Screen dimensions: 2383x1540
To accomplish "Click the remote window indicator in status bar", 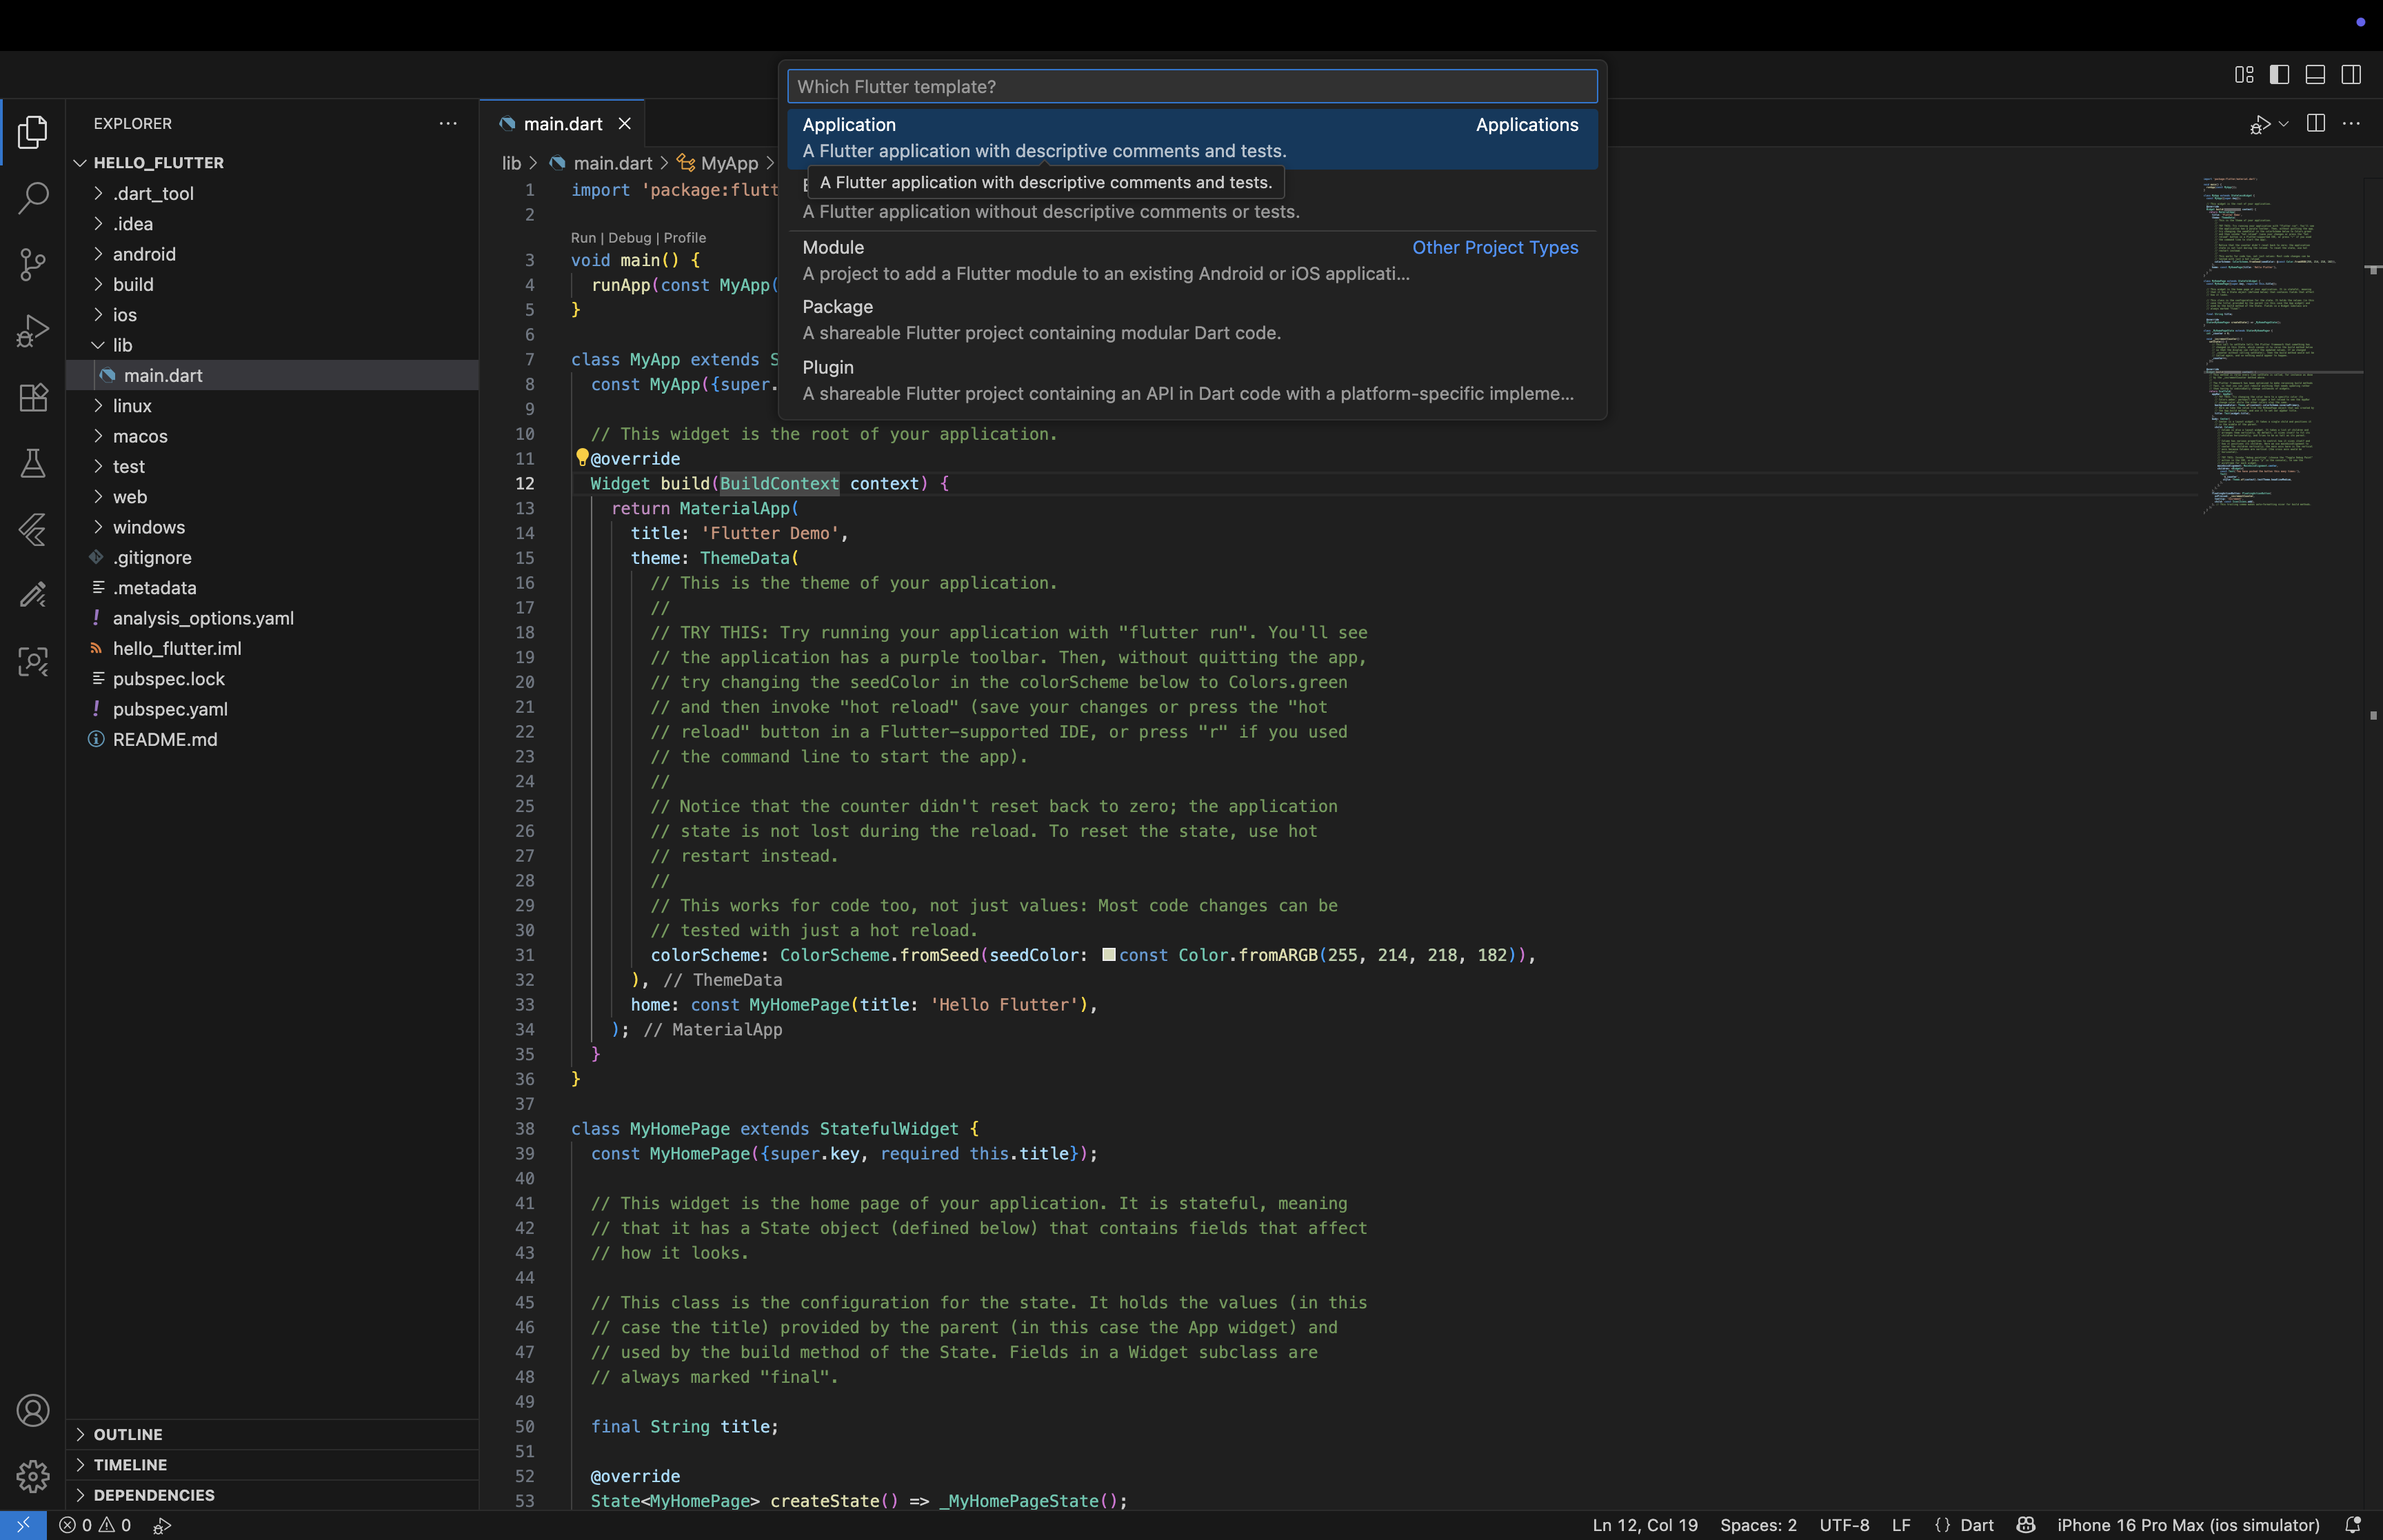I will [x=23, y=1525].
